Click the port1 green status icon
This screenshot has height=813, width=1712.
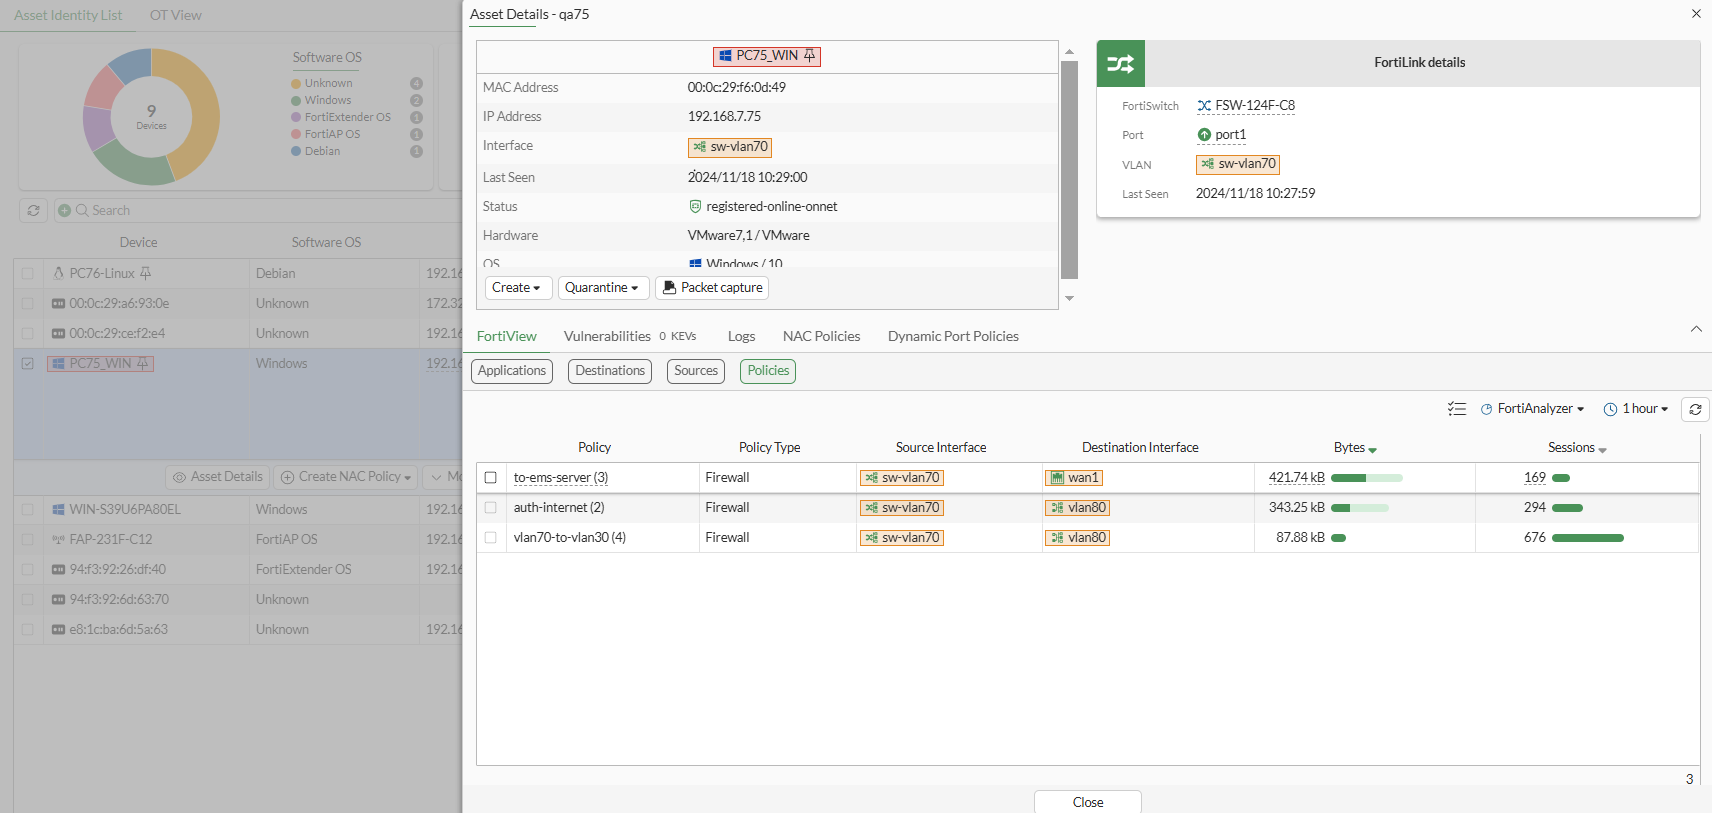1204,135
